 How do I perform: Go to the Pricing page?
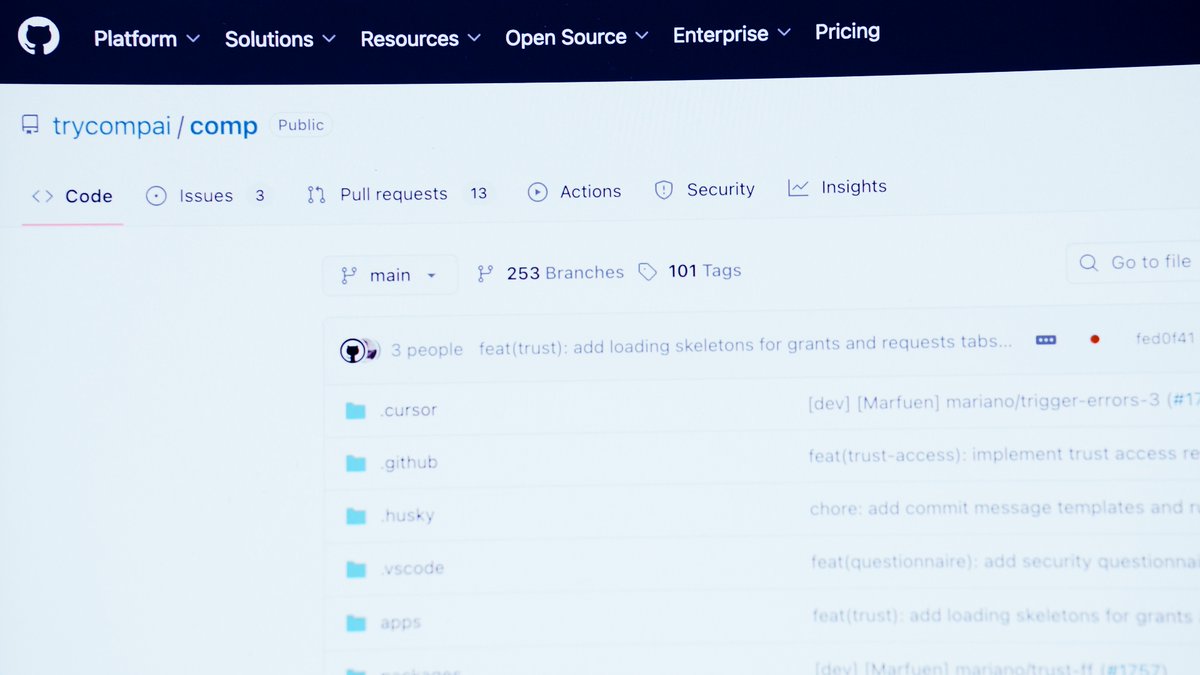point(847,32)
